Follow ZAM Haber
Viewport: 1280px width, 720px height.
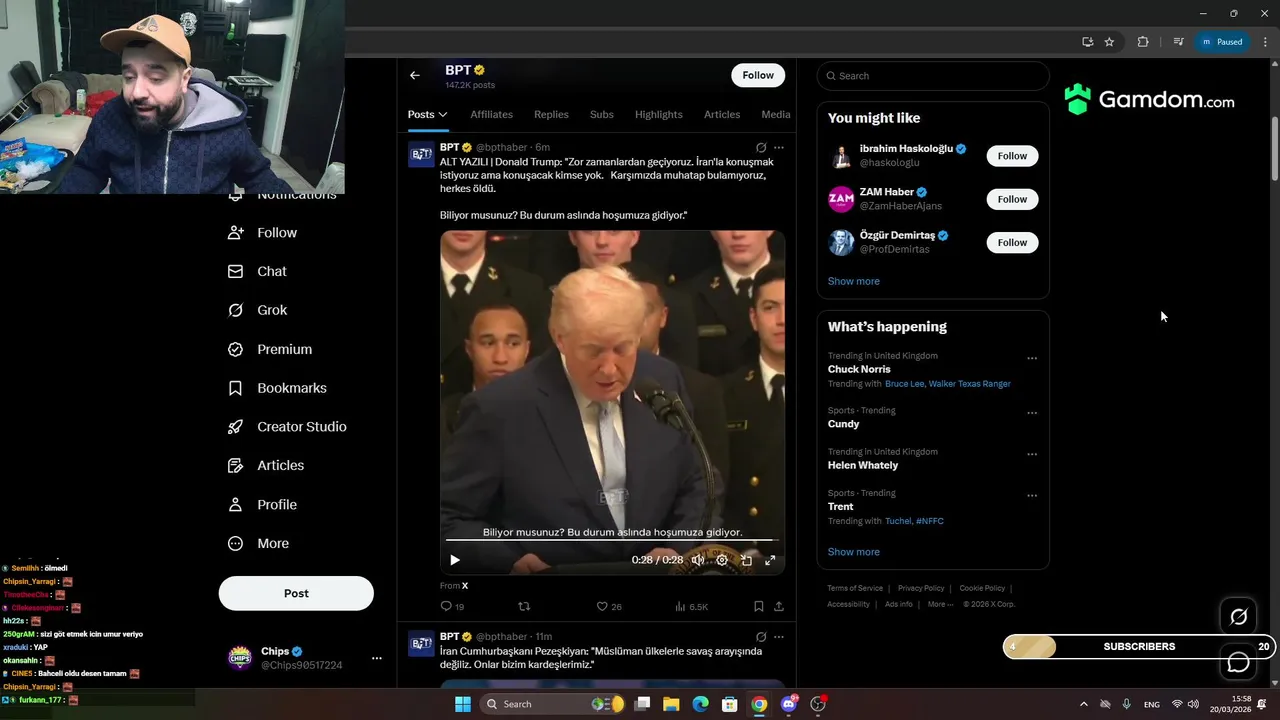[x=1012, y=199]
